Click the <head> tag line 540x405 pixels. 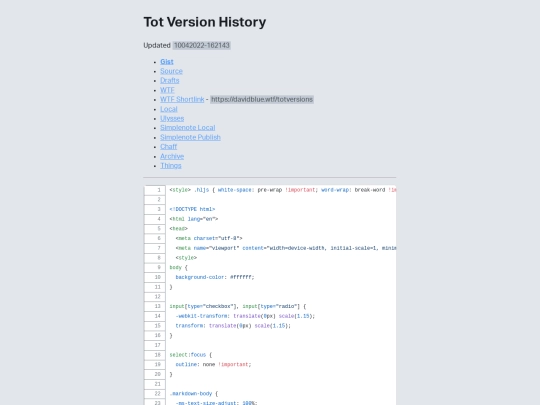[x=178, y=228]
